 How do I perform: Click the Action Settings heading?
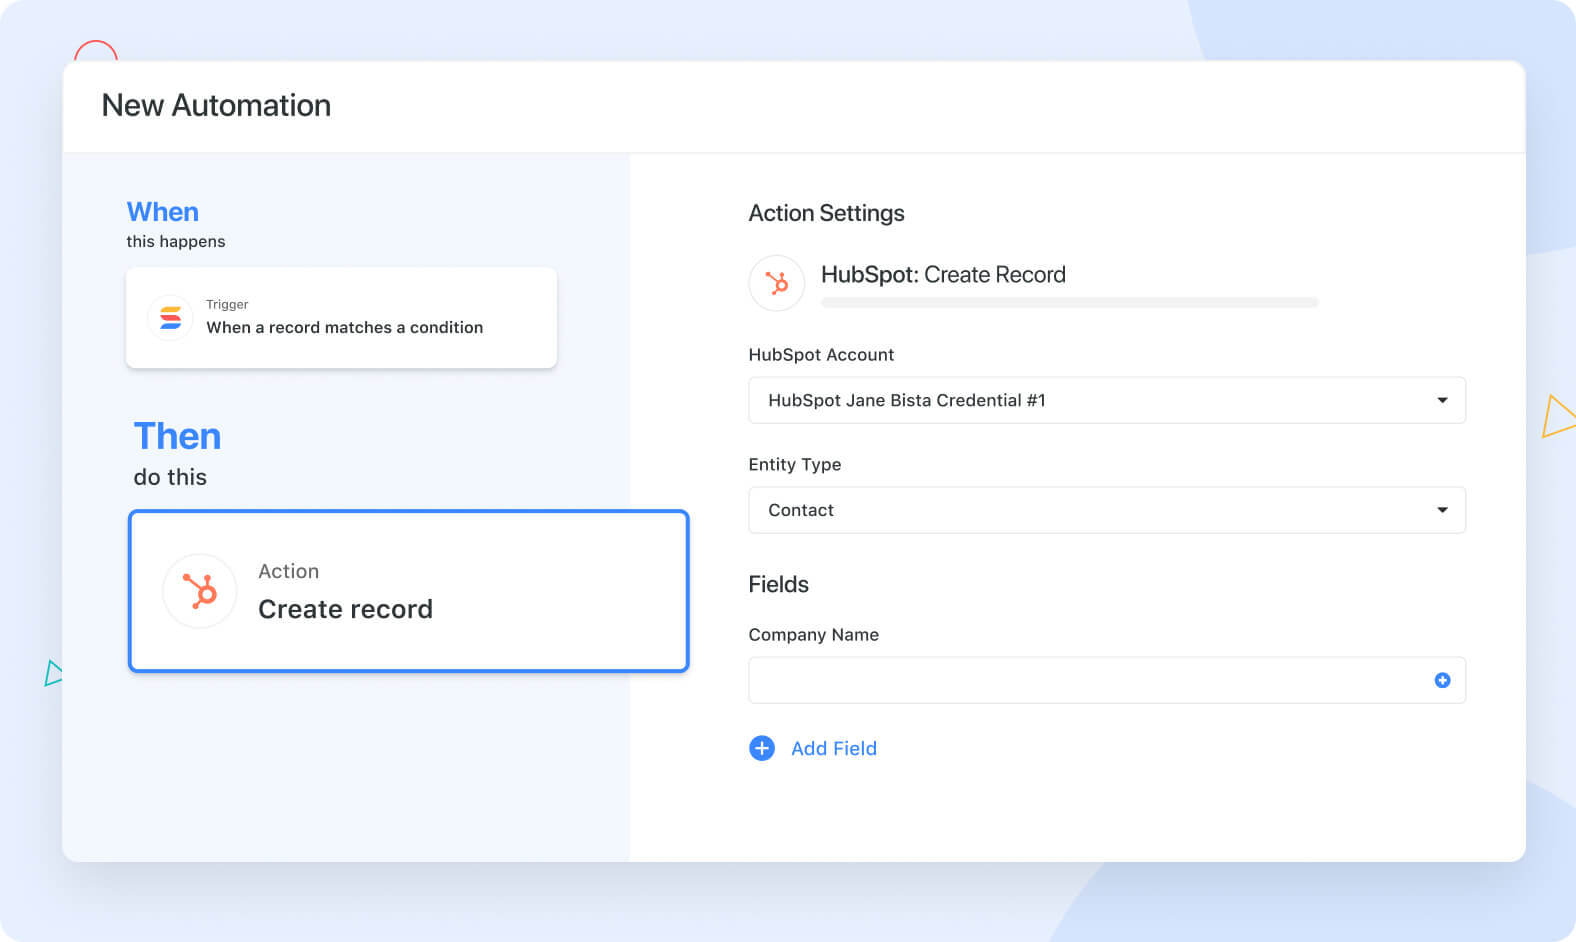(x=826, y=213)
